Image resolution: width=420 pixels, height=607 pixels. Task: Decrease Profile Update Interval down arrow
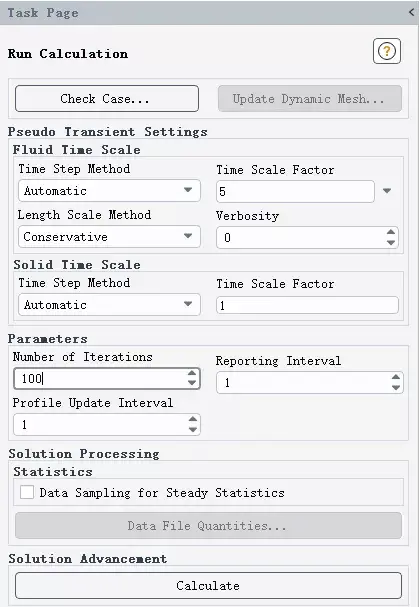point(192,429)
